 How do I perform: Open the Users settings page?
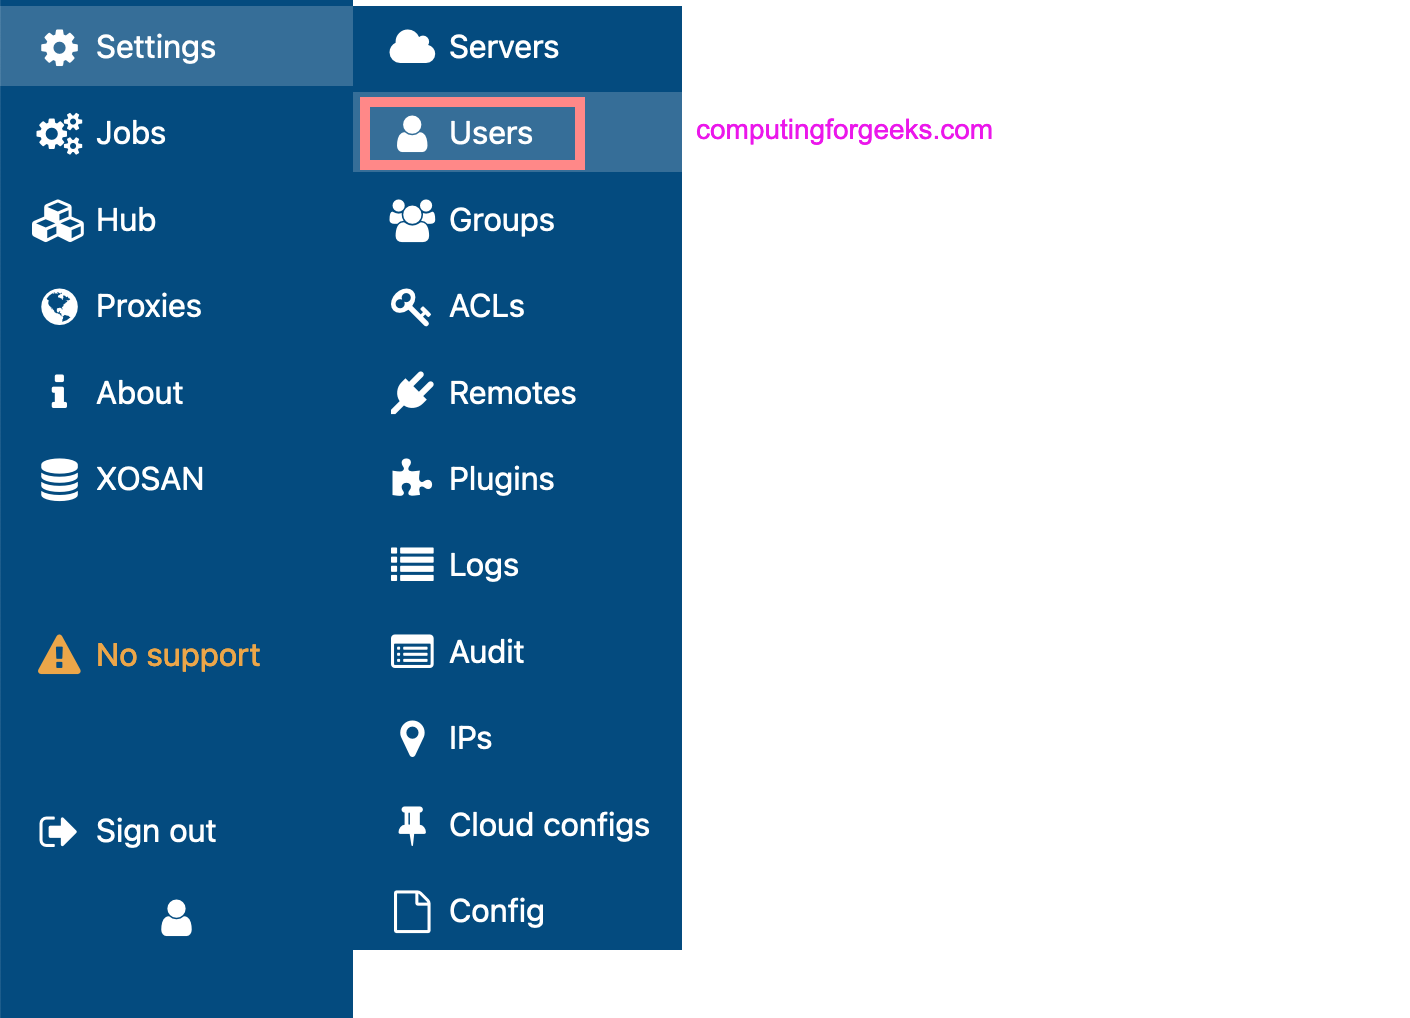(x=490, y=132)
